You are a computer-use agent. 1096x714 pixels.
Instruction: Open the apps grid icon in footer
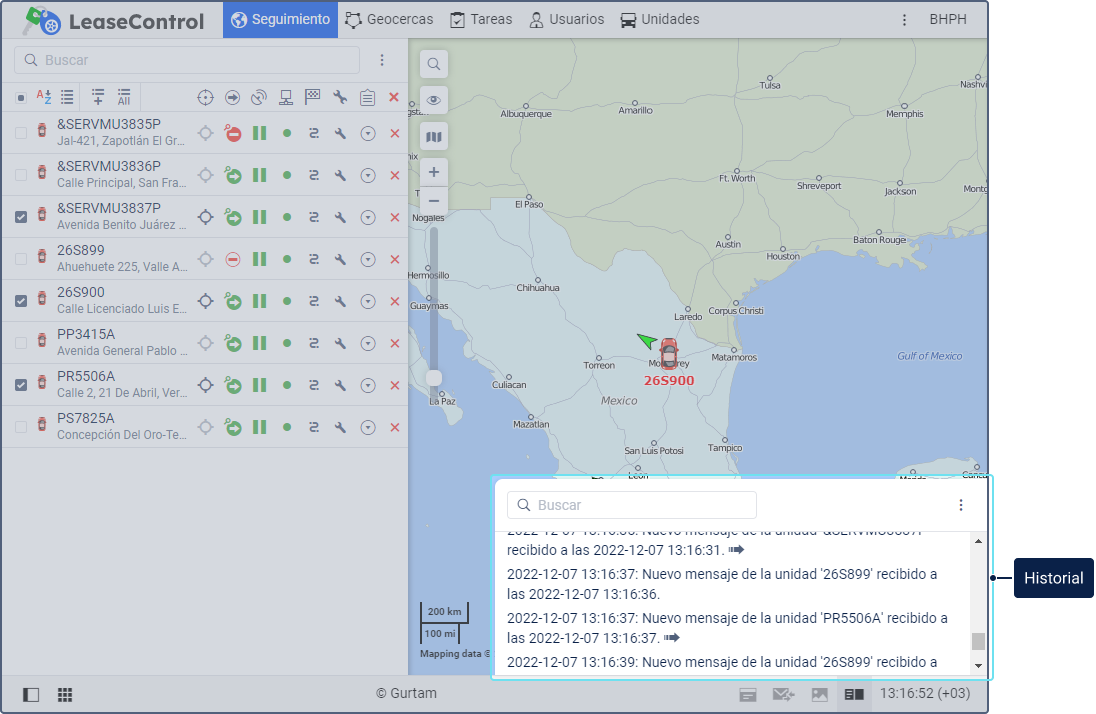click(x=65, y=694)
